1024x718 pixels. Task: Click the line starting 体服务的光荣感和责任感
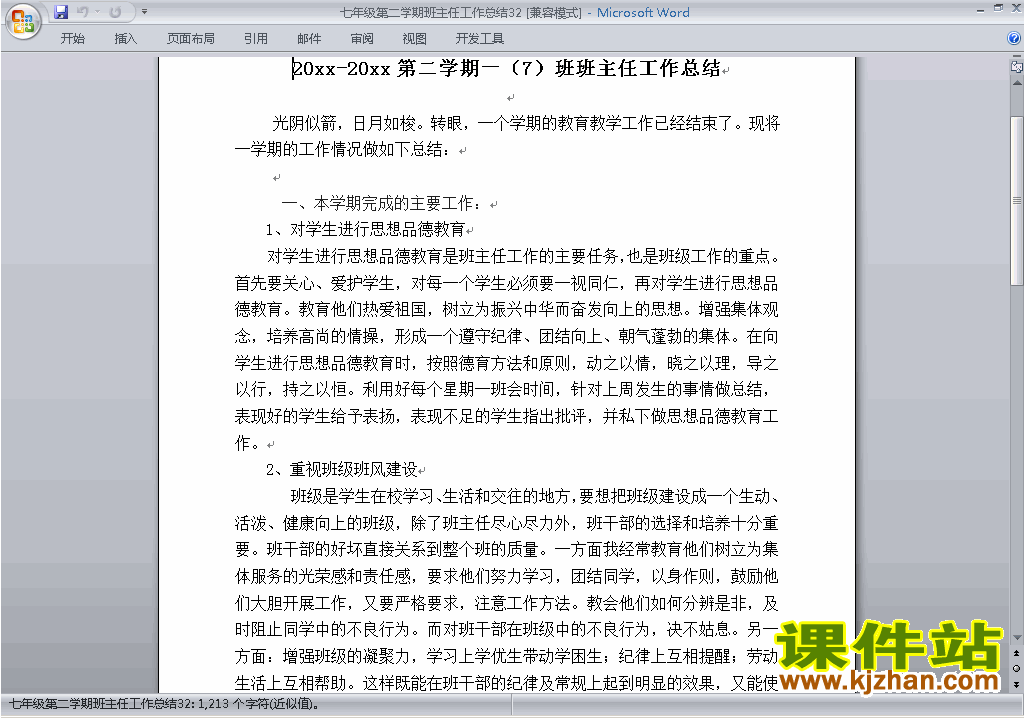coord(506,576)
